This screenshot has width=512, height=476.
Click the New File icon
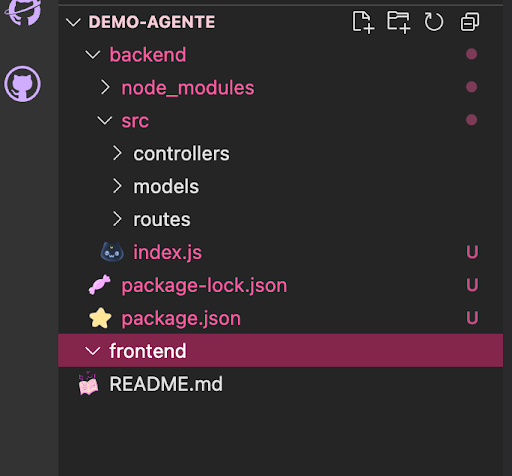(363, 22)
